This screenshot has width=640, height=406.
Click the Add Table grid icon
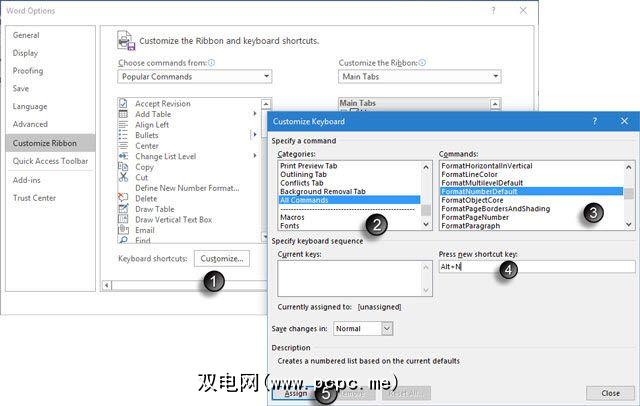[x=123, y=114]
